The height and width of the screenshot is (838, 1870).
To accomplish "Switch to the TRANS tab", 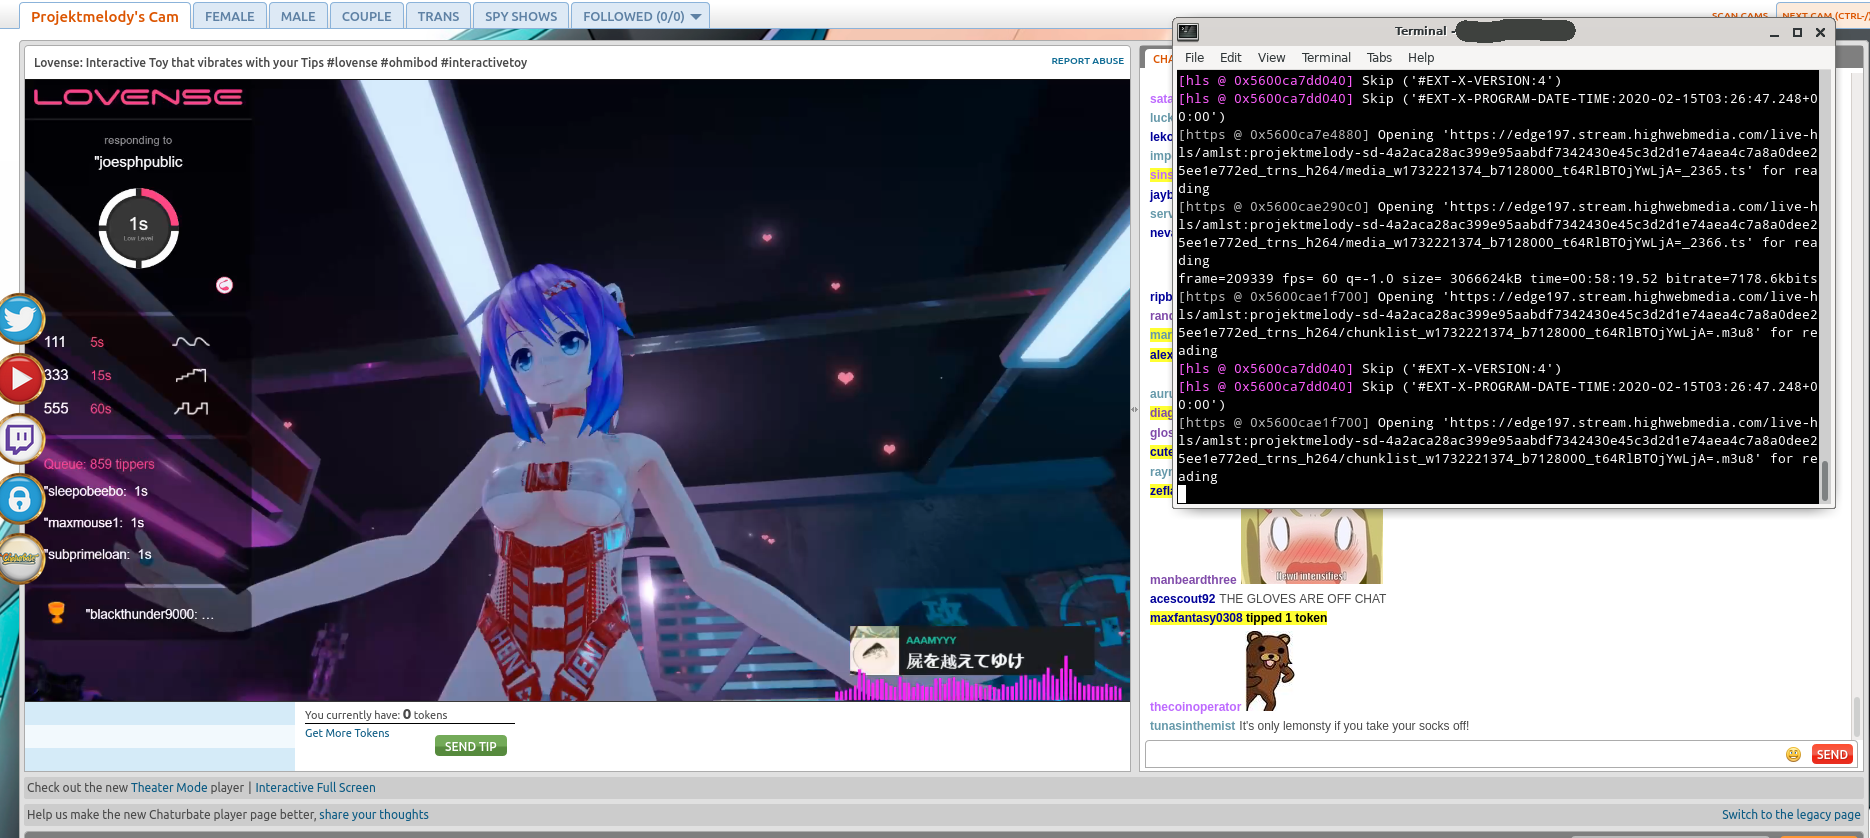I will [x=438, y=16].
